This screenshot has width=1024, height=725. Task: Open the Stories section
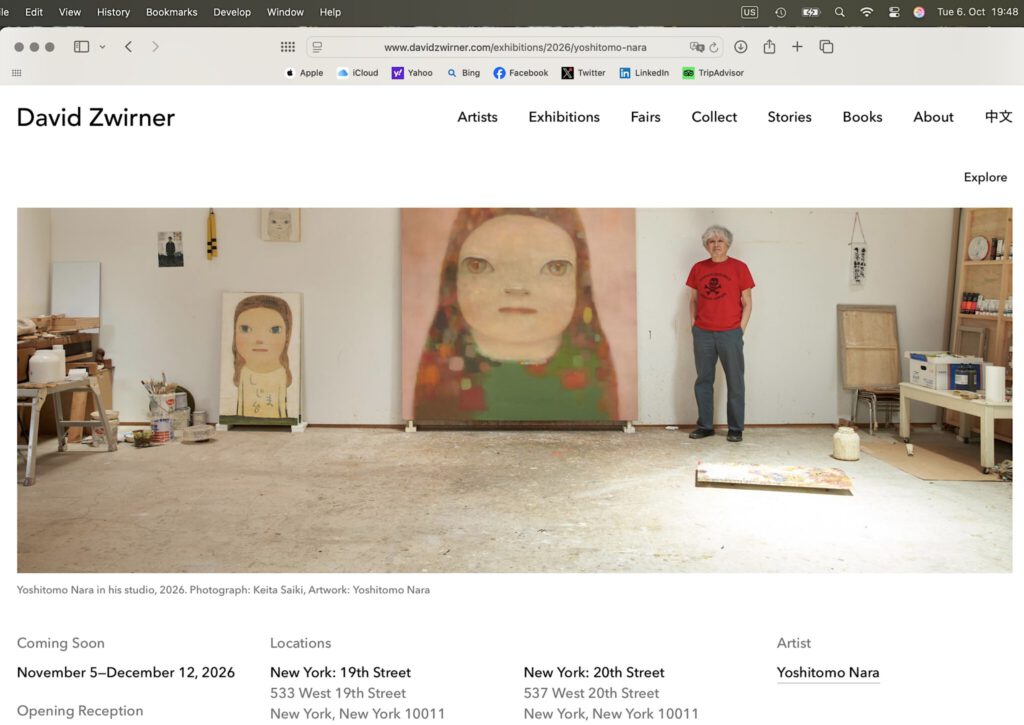coord(790,117)
